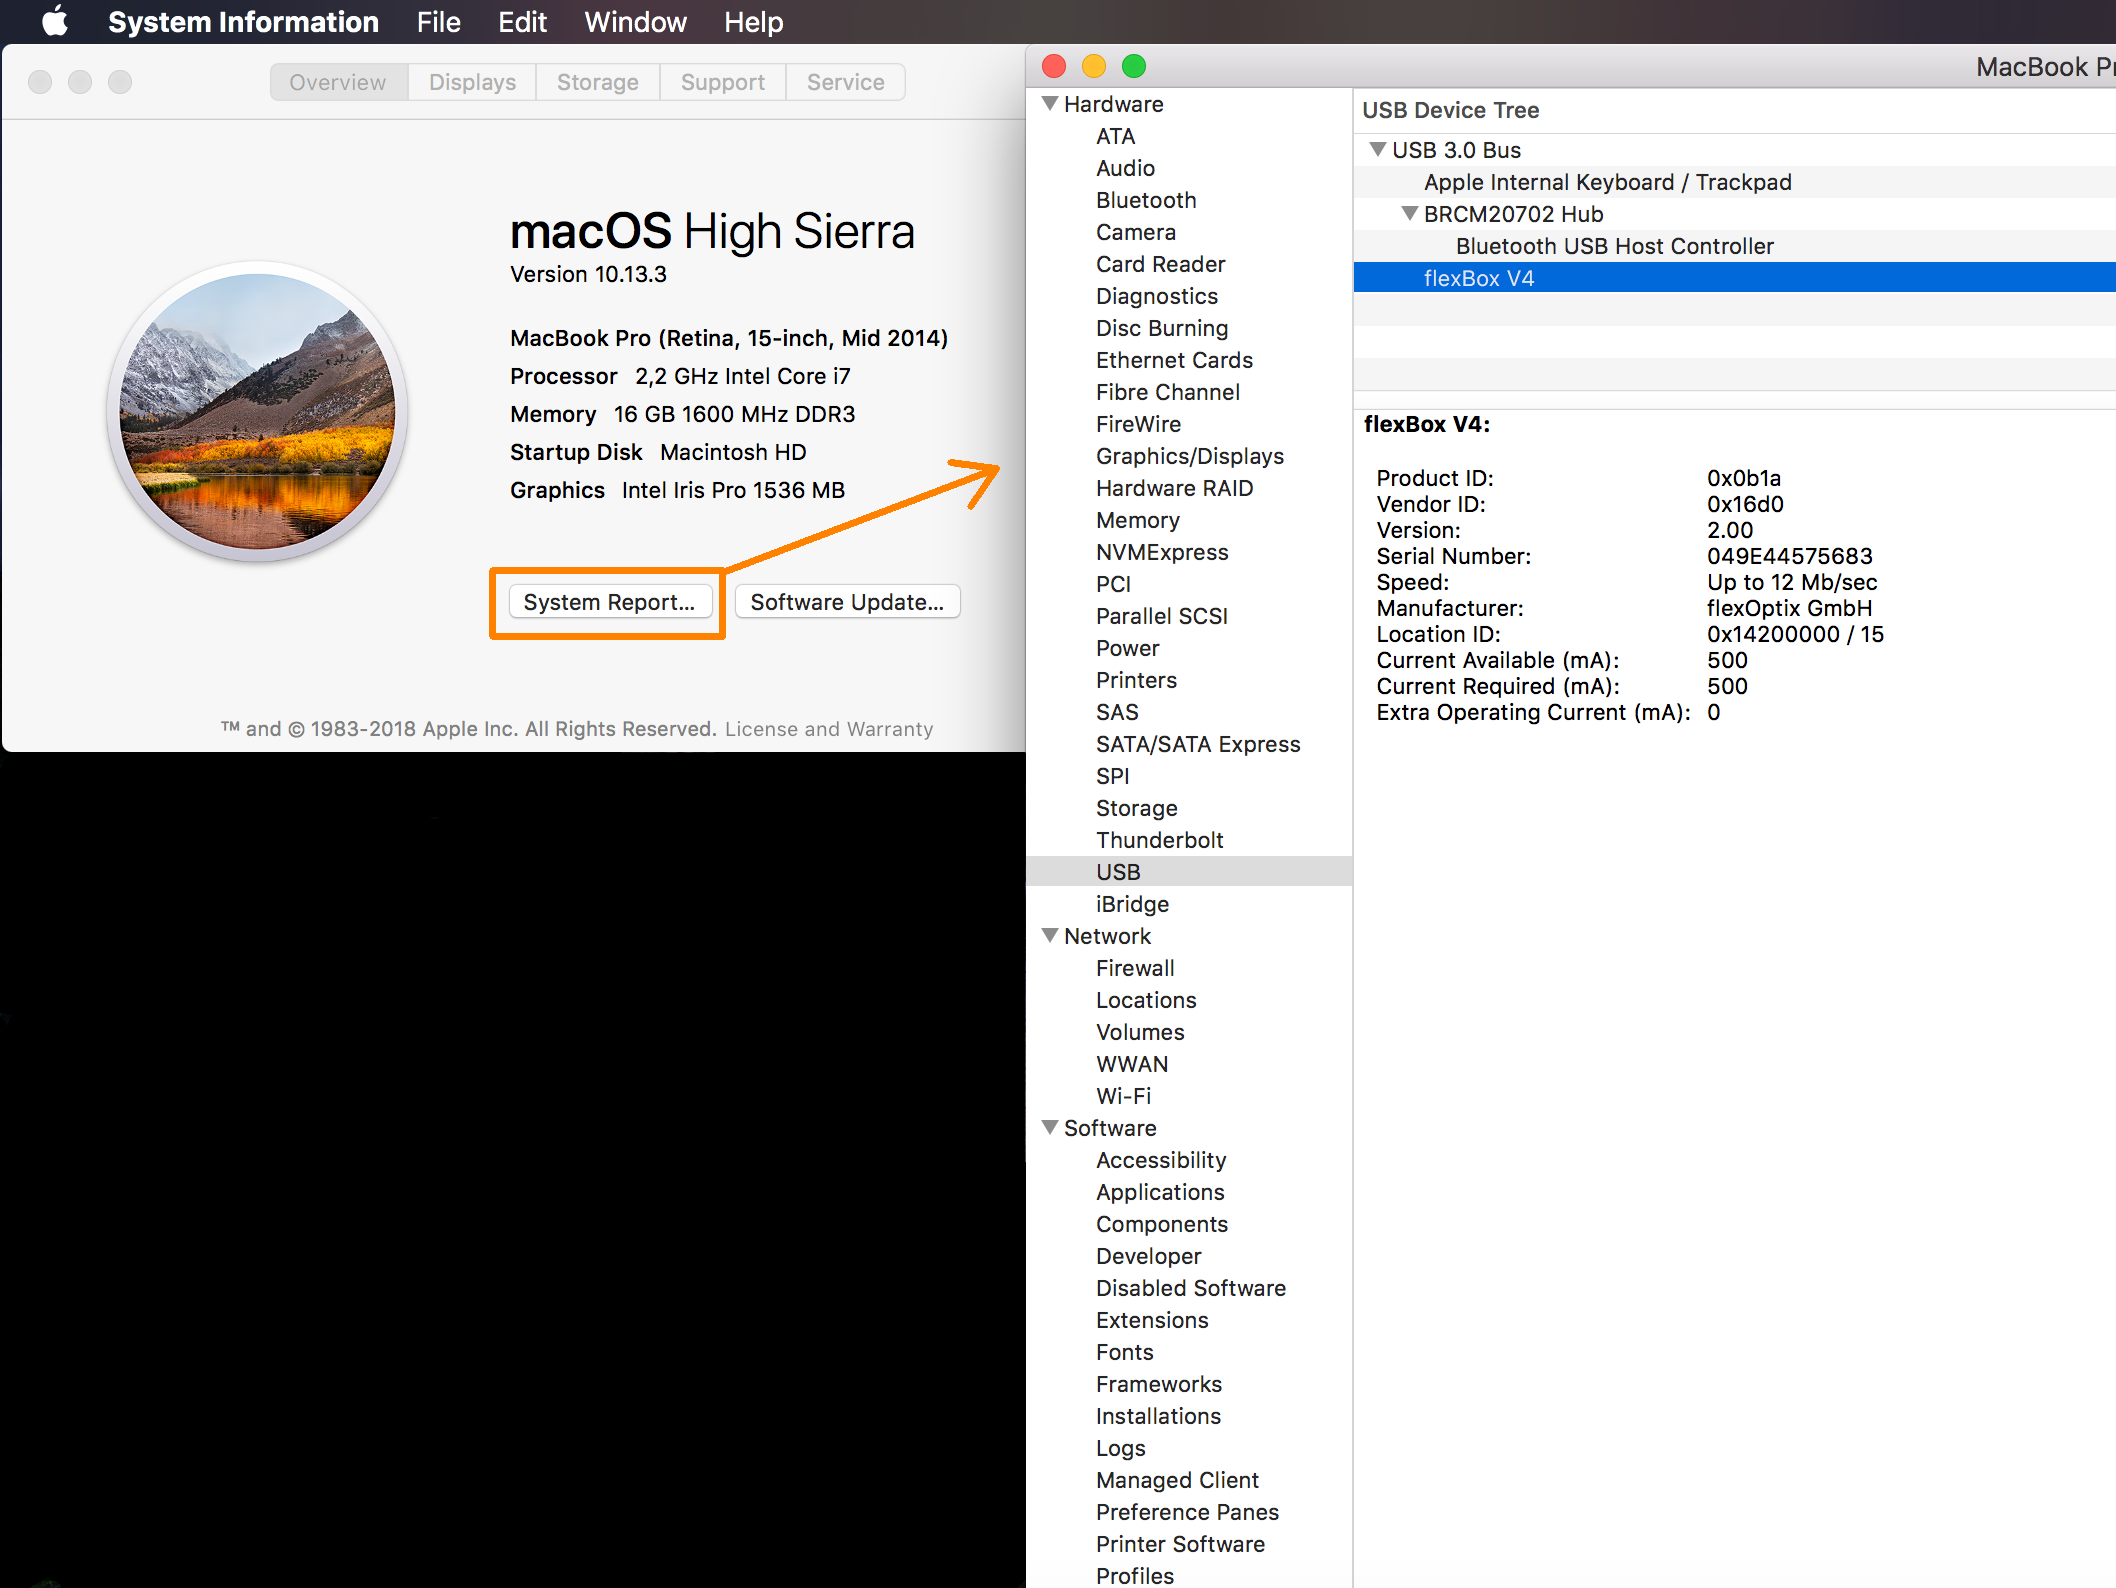Select Diagnostics in the sidebar
The image size is (2116, 1588).
1157,296
